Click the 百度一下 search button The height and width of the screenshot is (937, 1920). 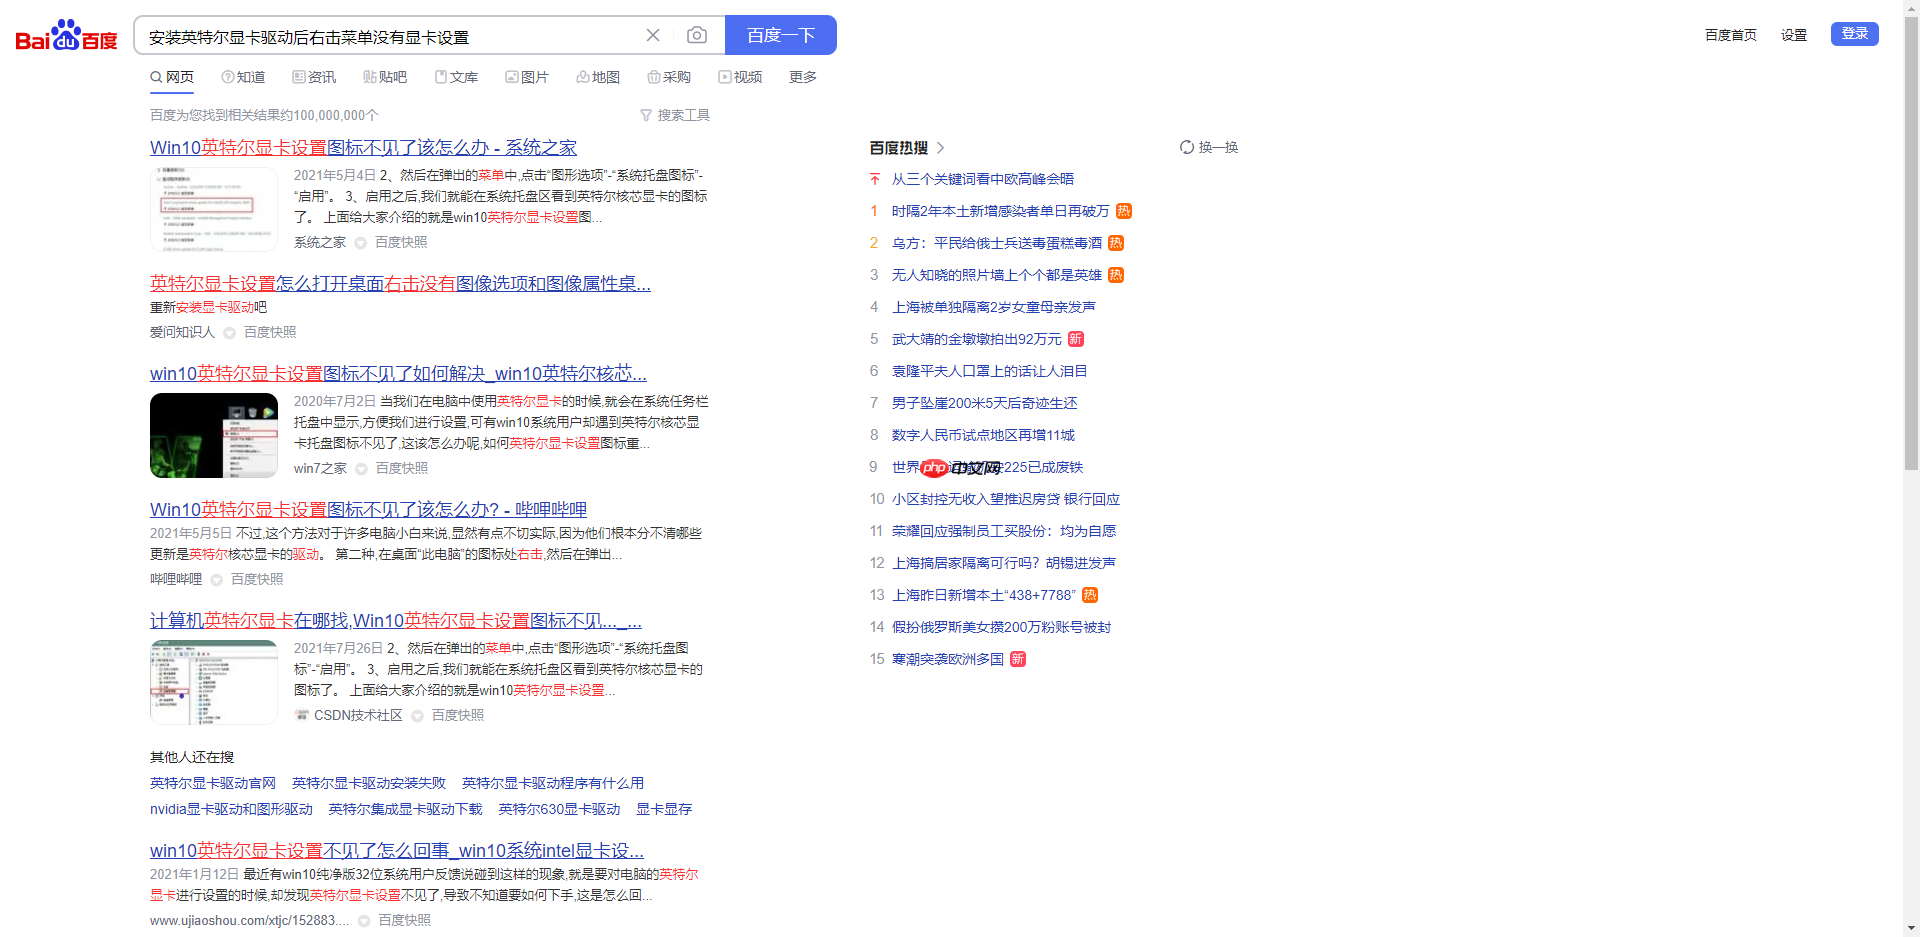tap(780, 34)
